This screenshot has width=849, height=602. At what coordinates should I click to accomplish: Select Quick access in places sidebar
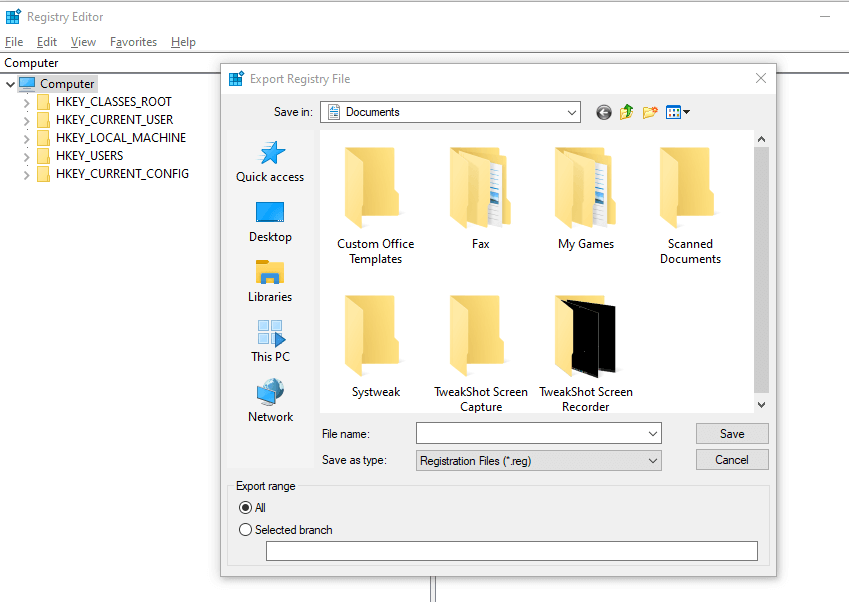270,160
